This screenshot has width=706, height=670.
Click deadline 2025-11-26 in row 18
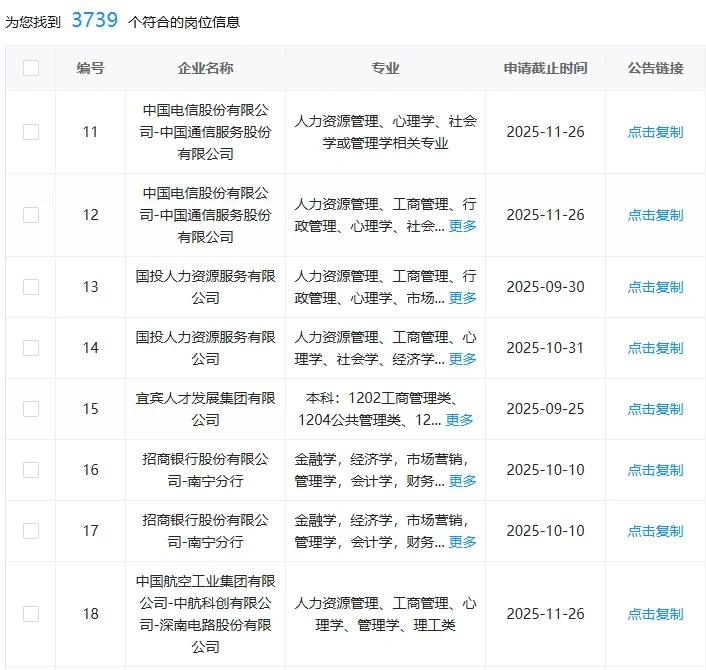545,614
